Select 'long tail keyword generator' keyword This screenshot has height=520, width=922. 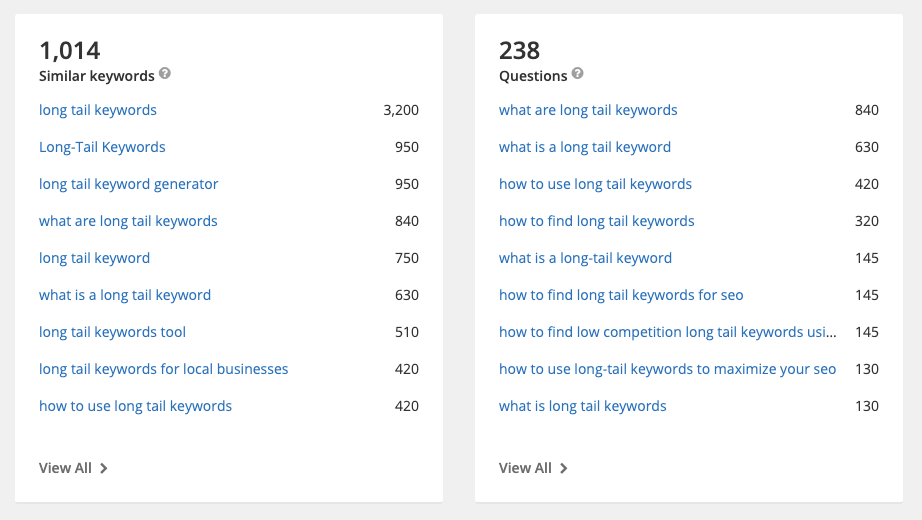tap(128, 184)
